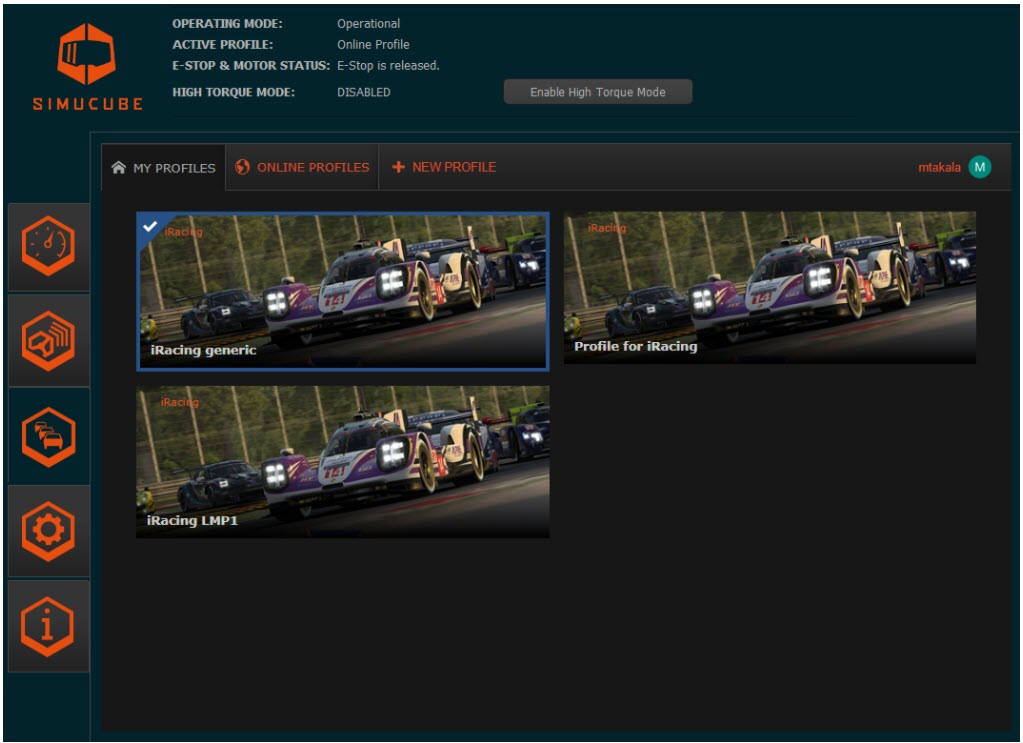Open the speedometer overview sidebar icon
This screenshot has width=1023, height=743.
click(48, 246)
